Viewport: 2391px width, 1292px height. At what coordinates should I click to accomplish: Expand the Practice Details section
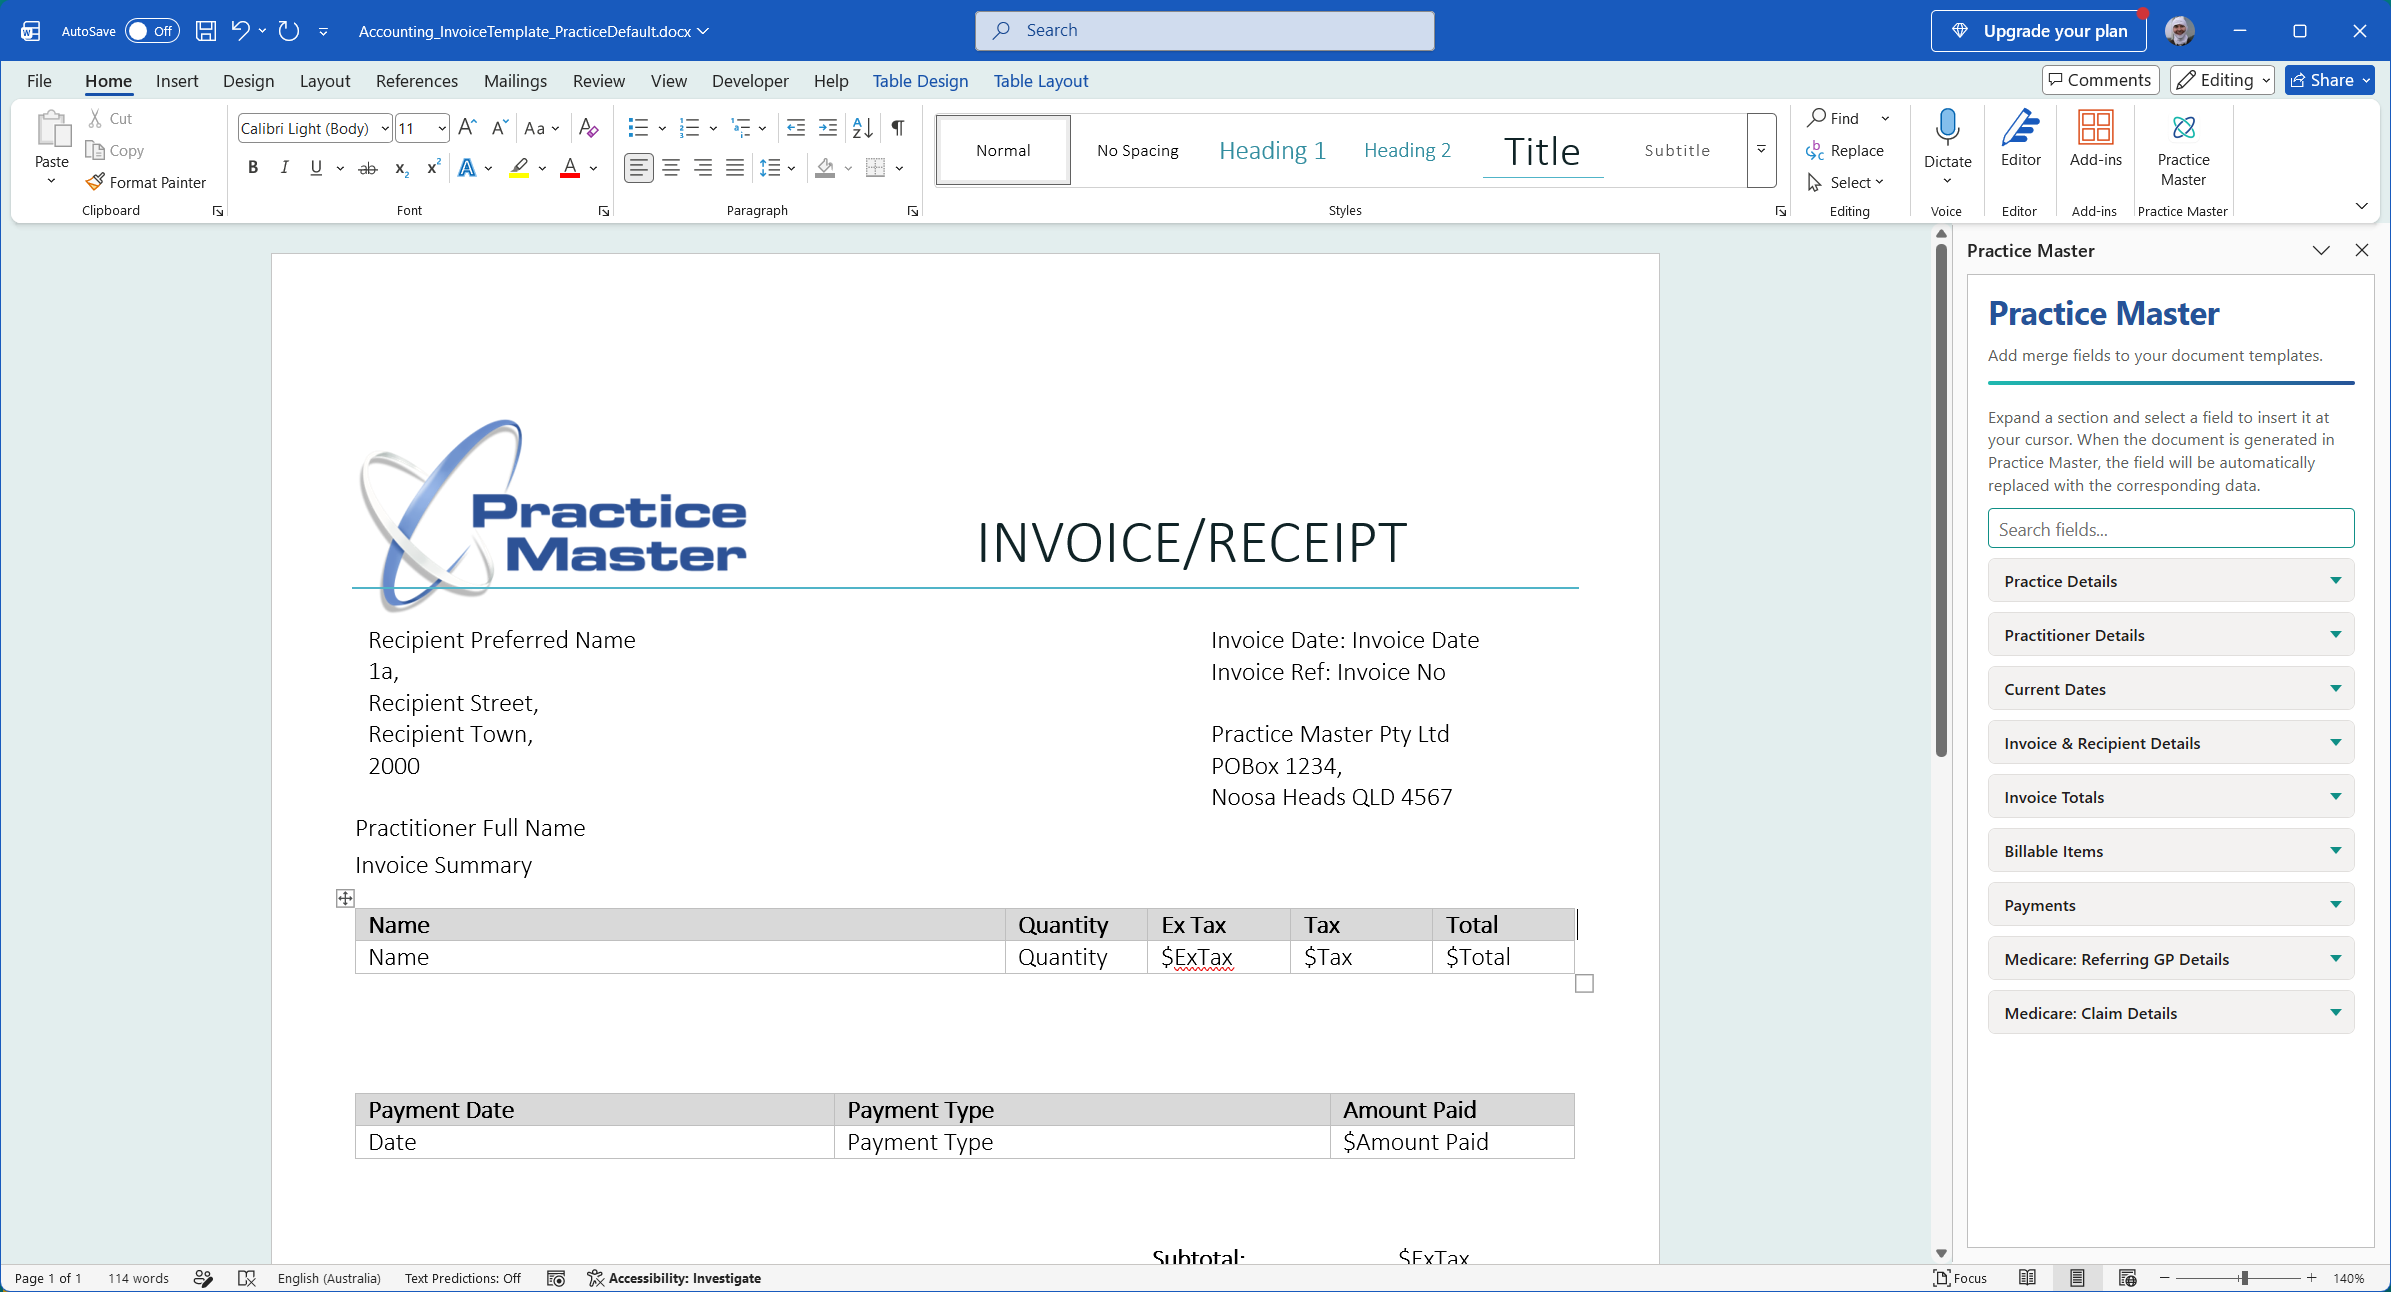tap(2170, 581)
